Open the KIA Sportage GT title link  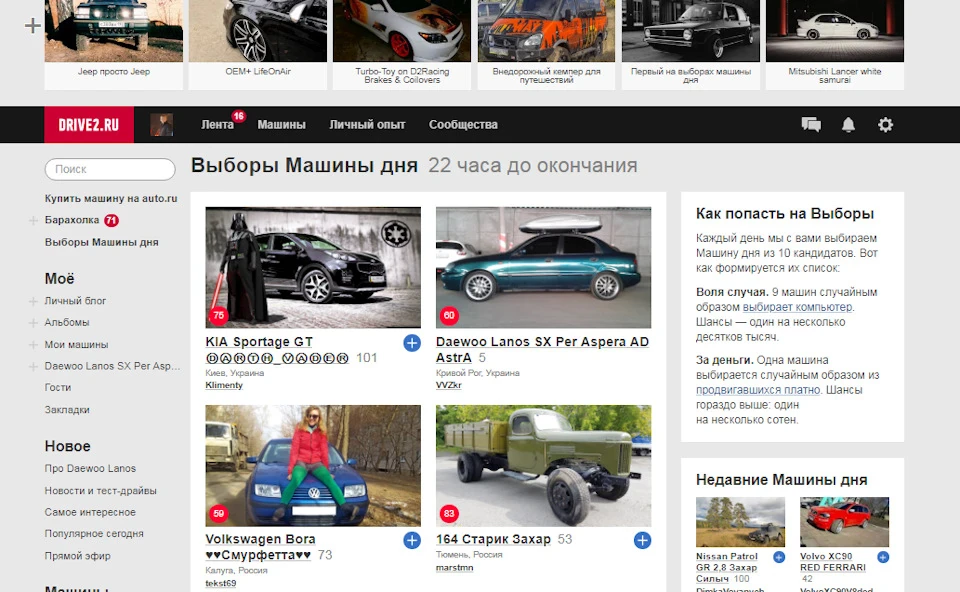(277, 350)
